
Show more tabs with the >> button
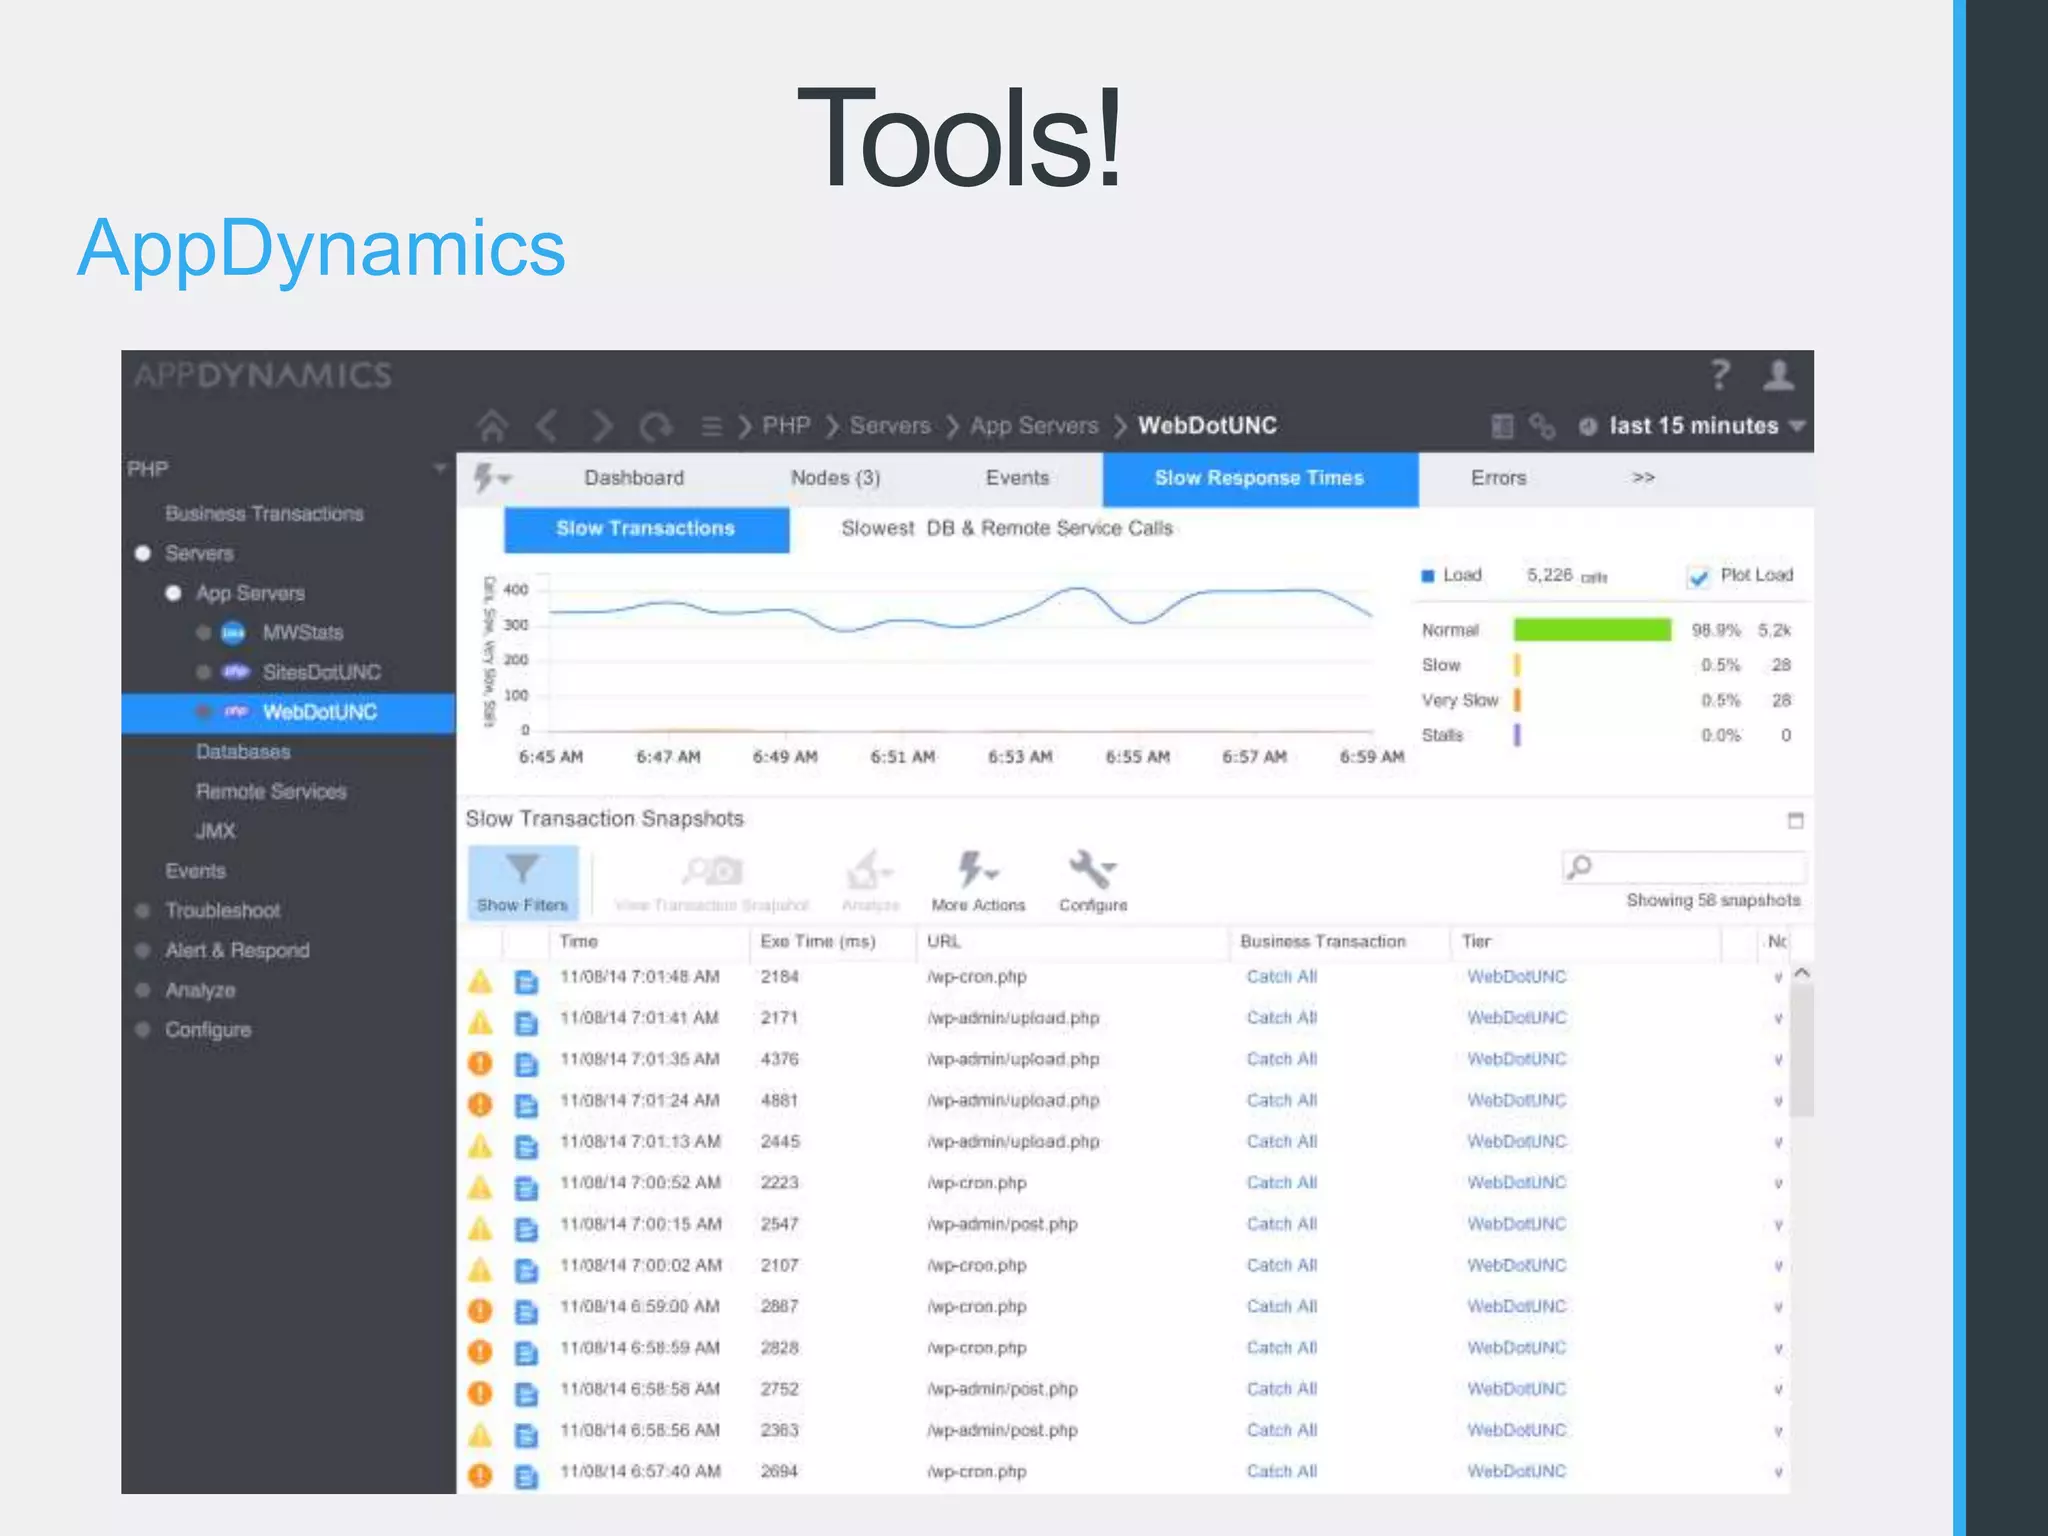point(1643,478)
